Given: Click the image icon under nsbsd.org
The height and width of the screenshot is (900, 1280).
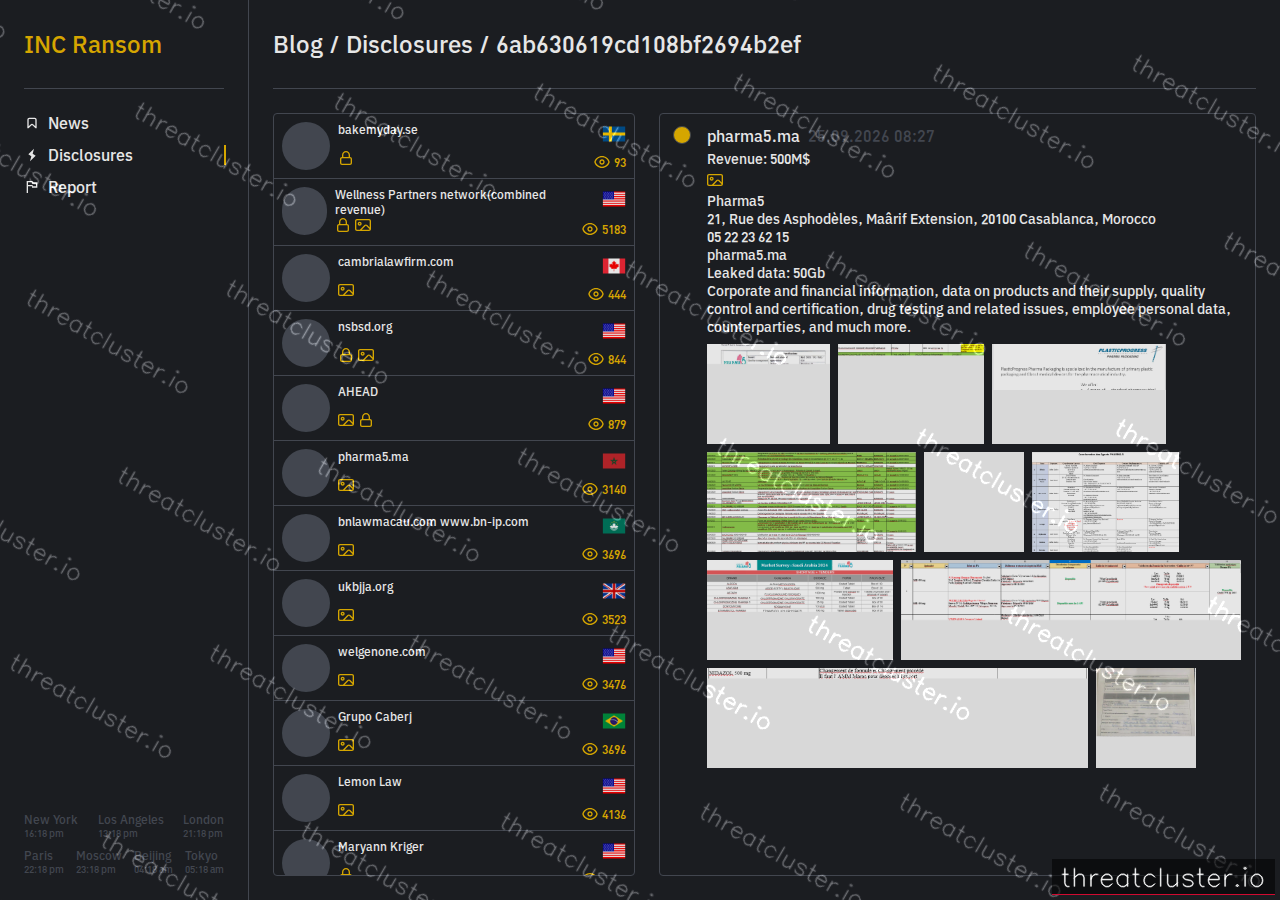Looking at the screenshot, I should click(366, 355).
